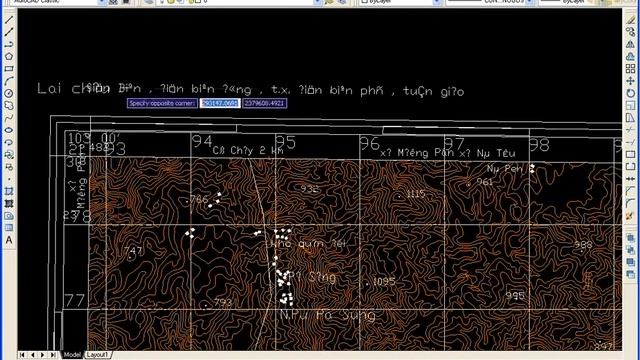Open the Insert Block tool
The height and width of the screenshot is (360, 640).
click(x=9, y=154)
